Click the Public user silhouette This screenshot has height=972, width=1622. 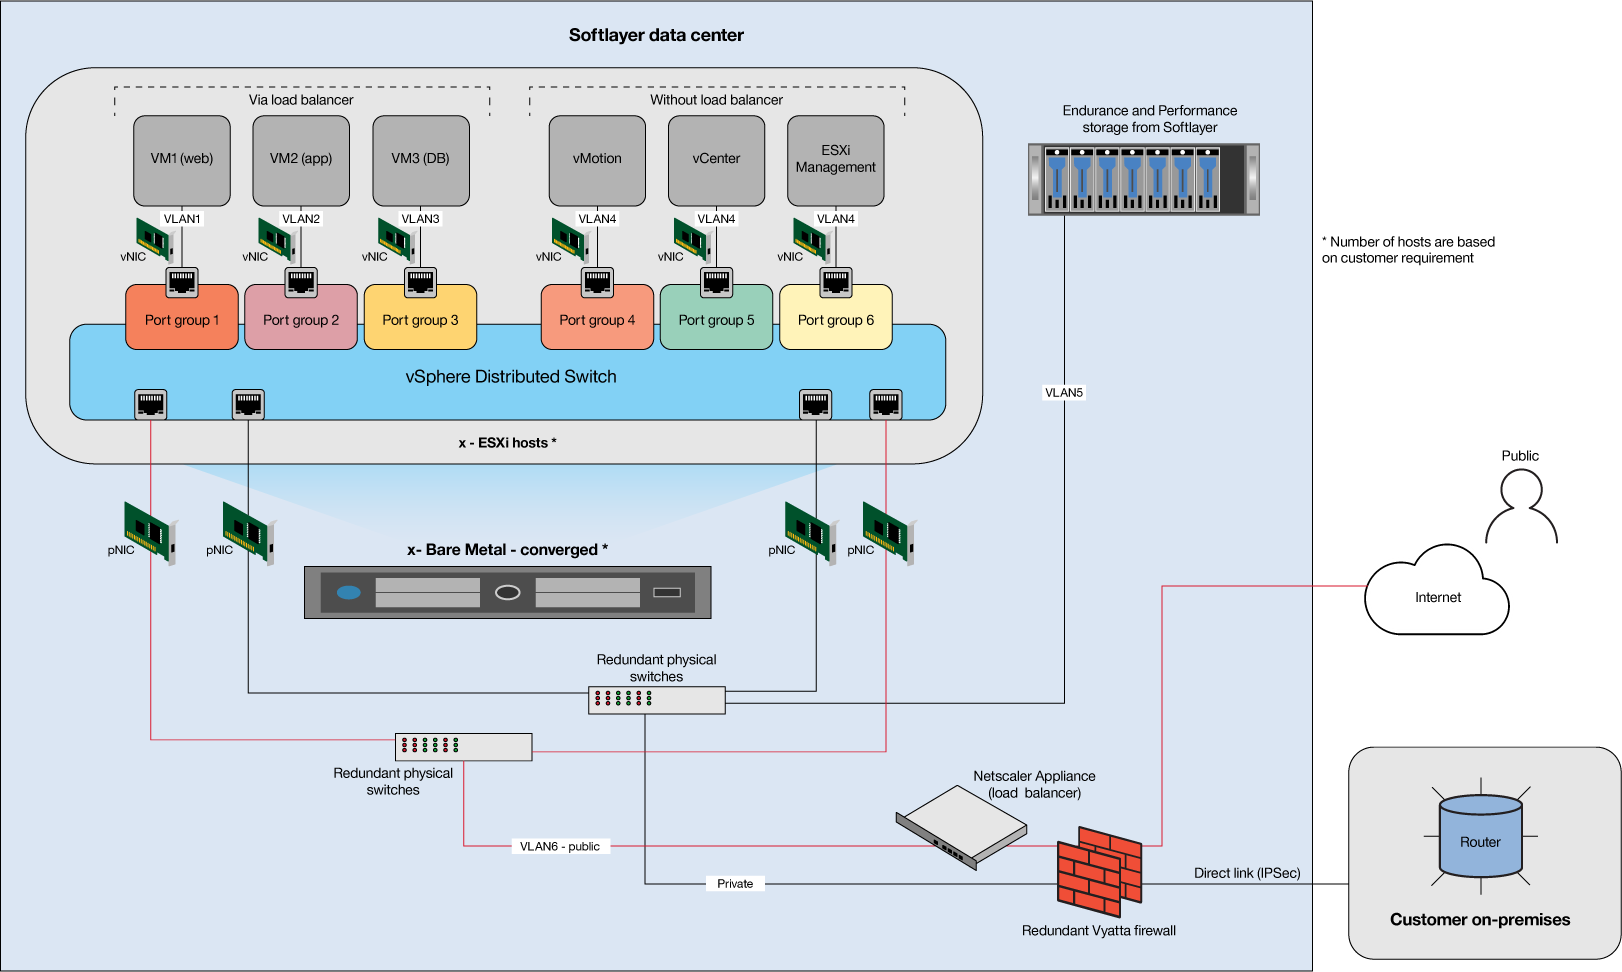1521,507
